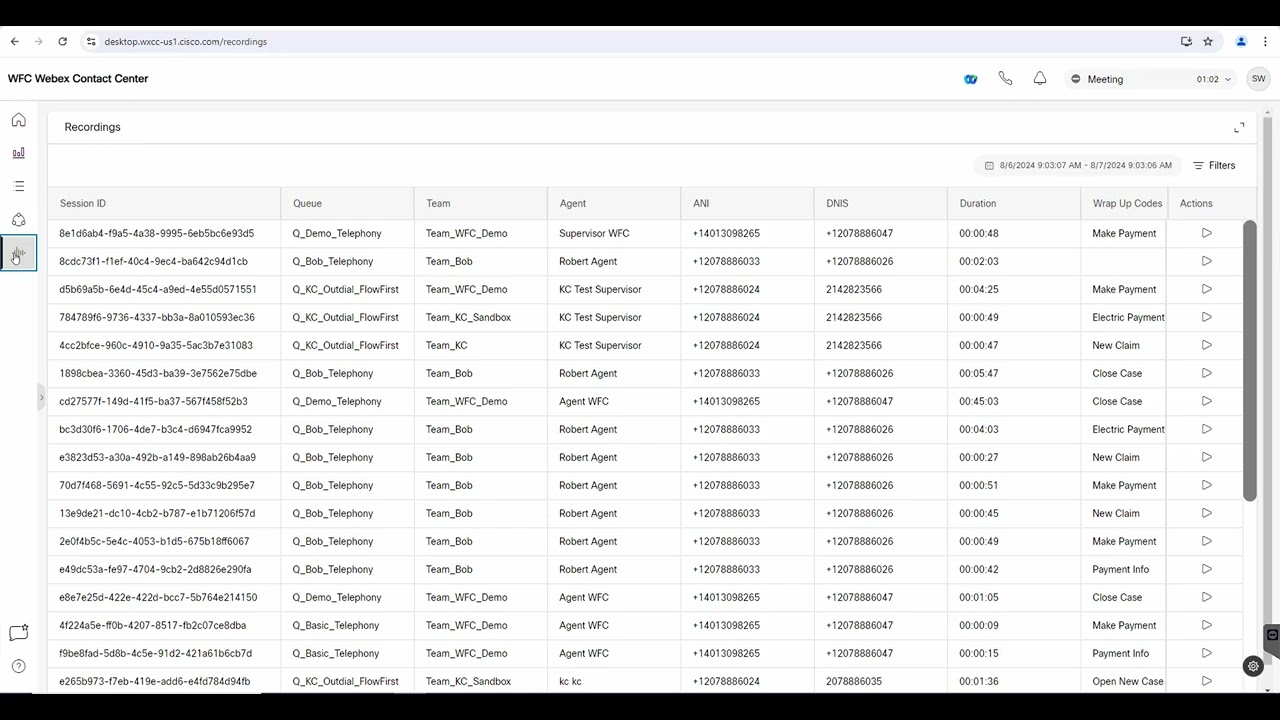Bookmark this page with star icon

pos(1208,41)
